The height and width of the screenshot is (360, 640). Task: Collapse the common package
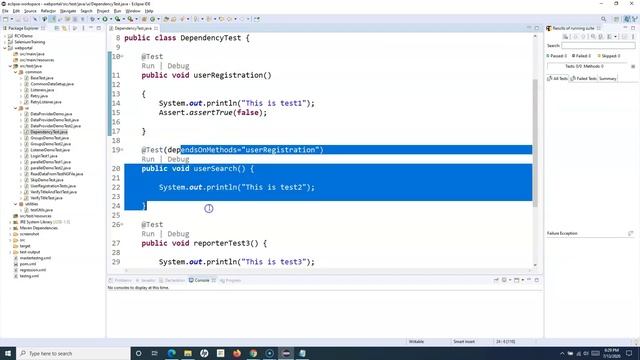pos(16,72)
